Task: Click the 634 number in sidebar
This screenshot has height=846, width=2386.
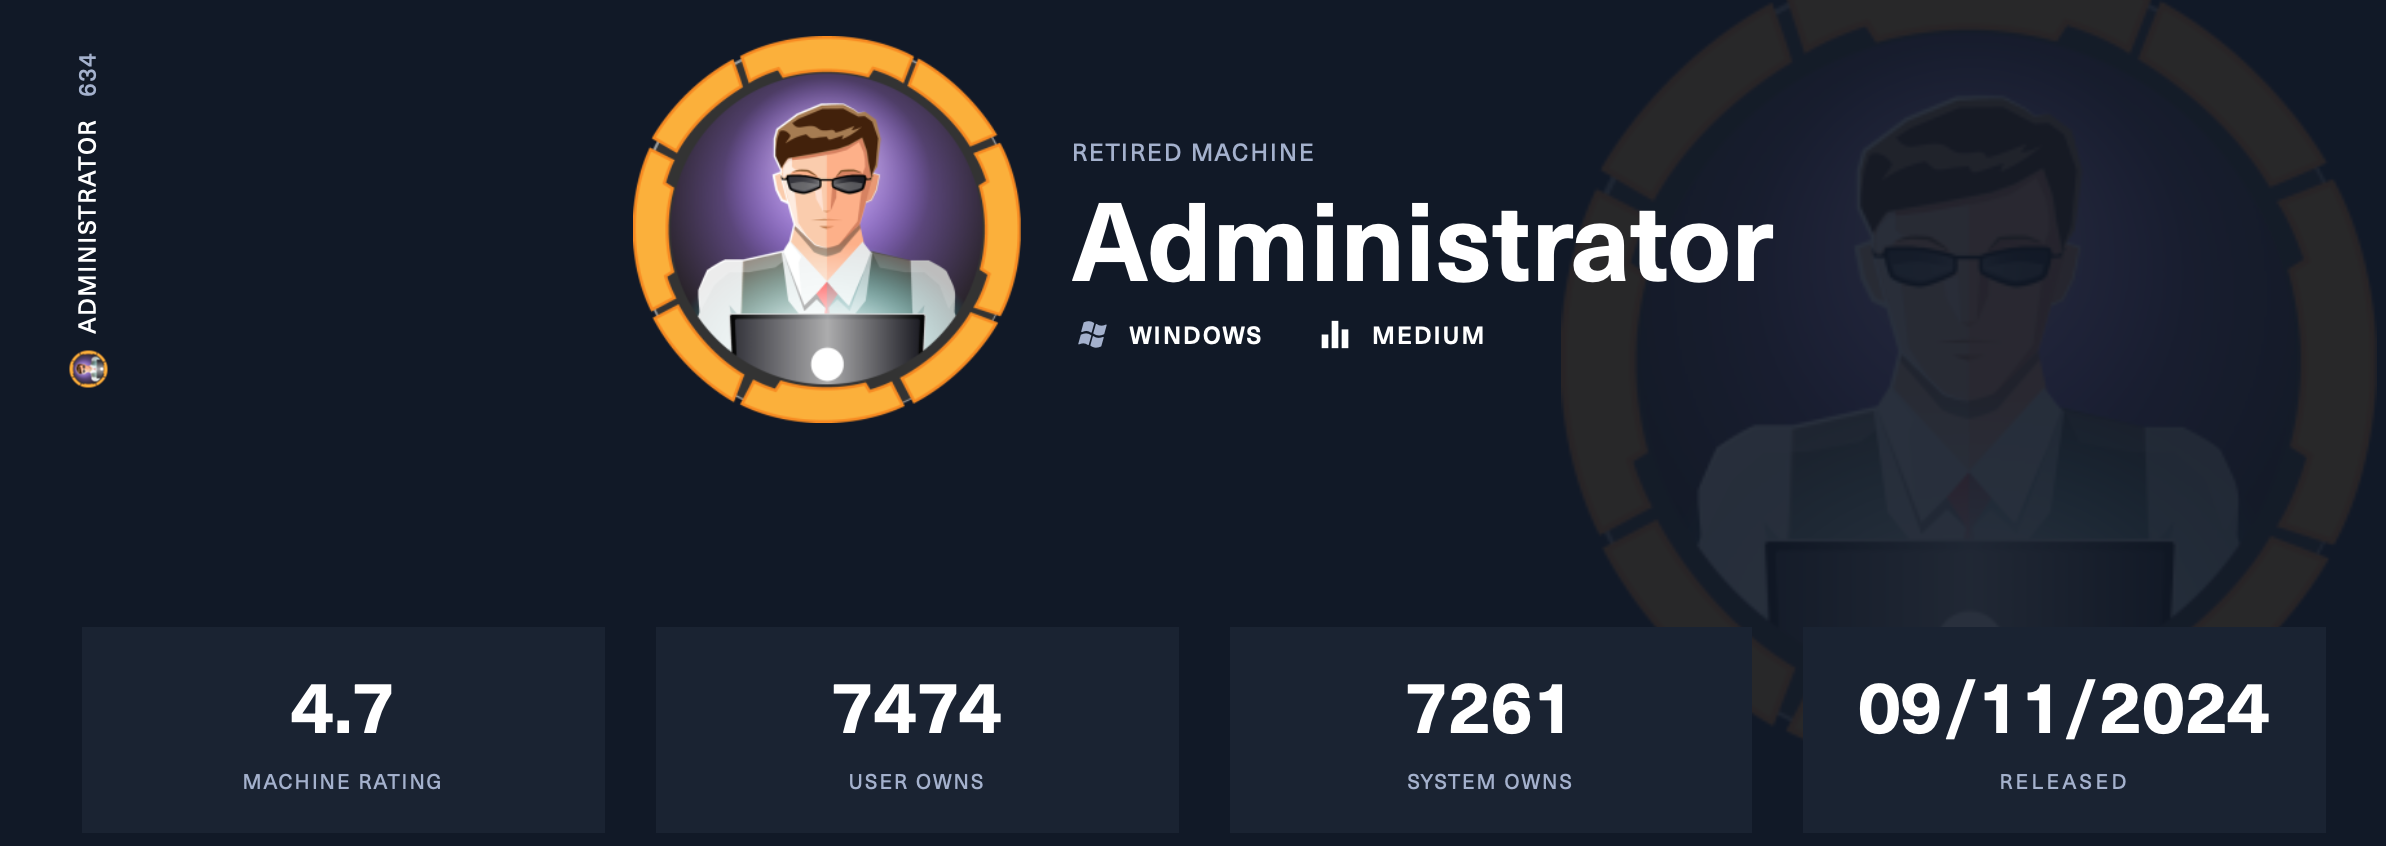Action: click(88, 75)
